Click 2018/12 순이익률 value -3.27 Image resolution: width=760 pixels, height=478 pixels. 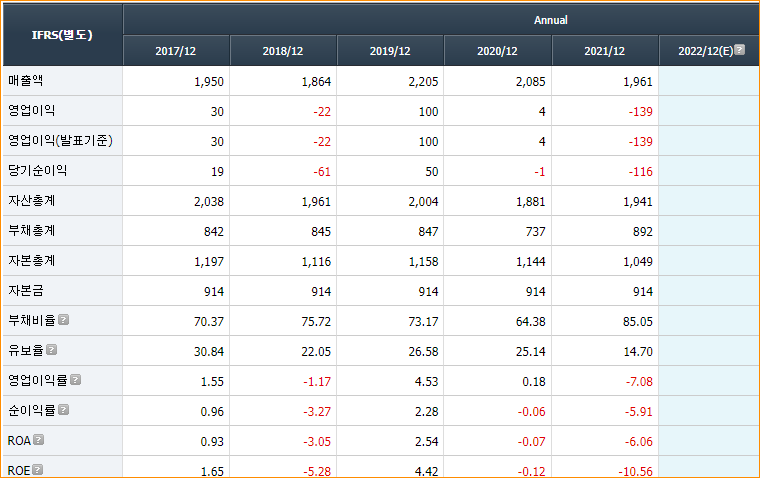point(317,412)
